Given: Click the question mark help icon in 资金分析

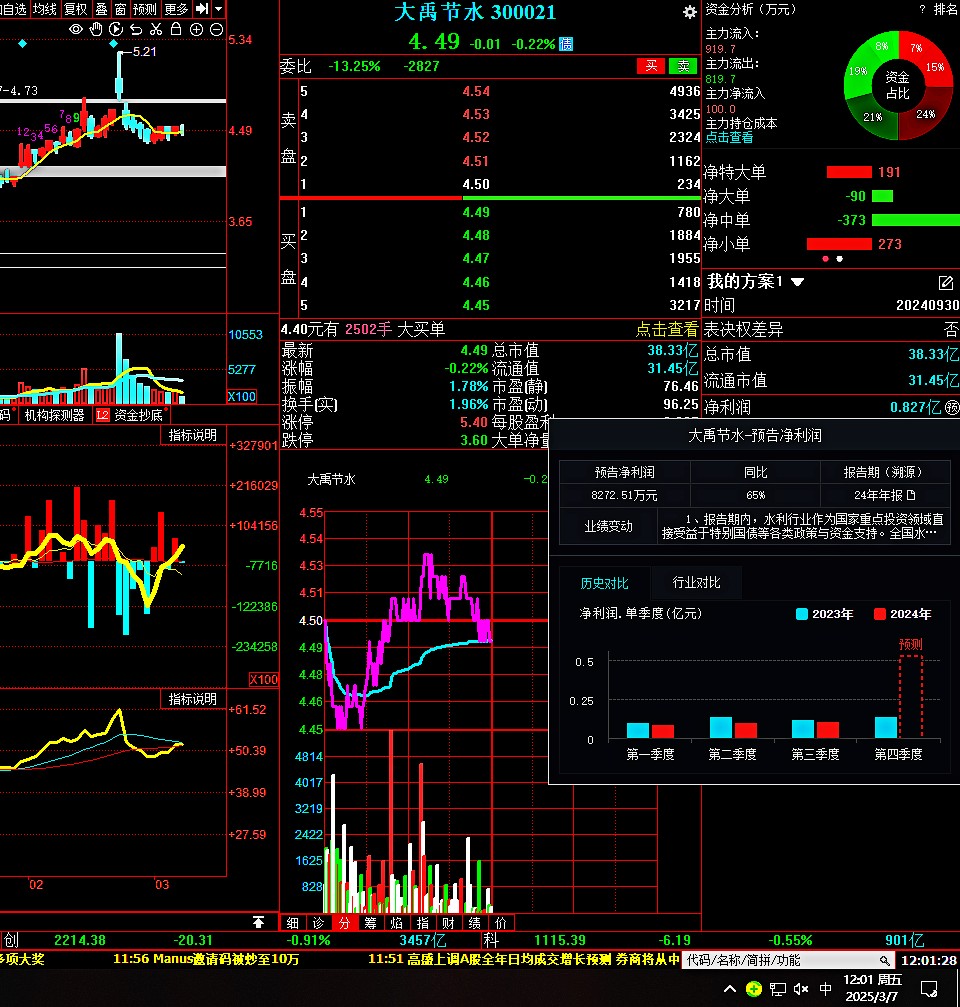Looking at the screenshot, I should click(922, 9).
